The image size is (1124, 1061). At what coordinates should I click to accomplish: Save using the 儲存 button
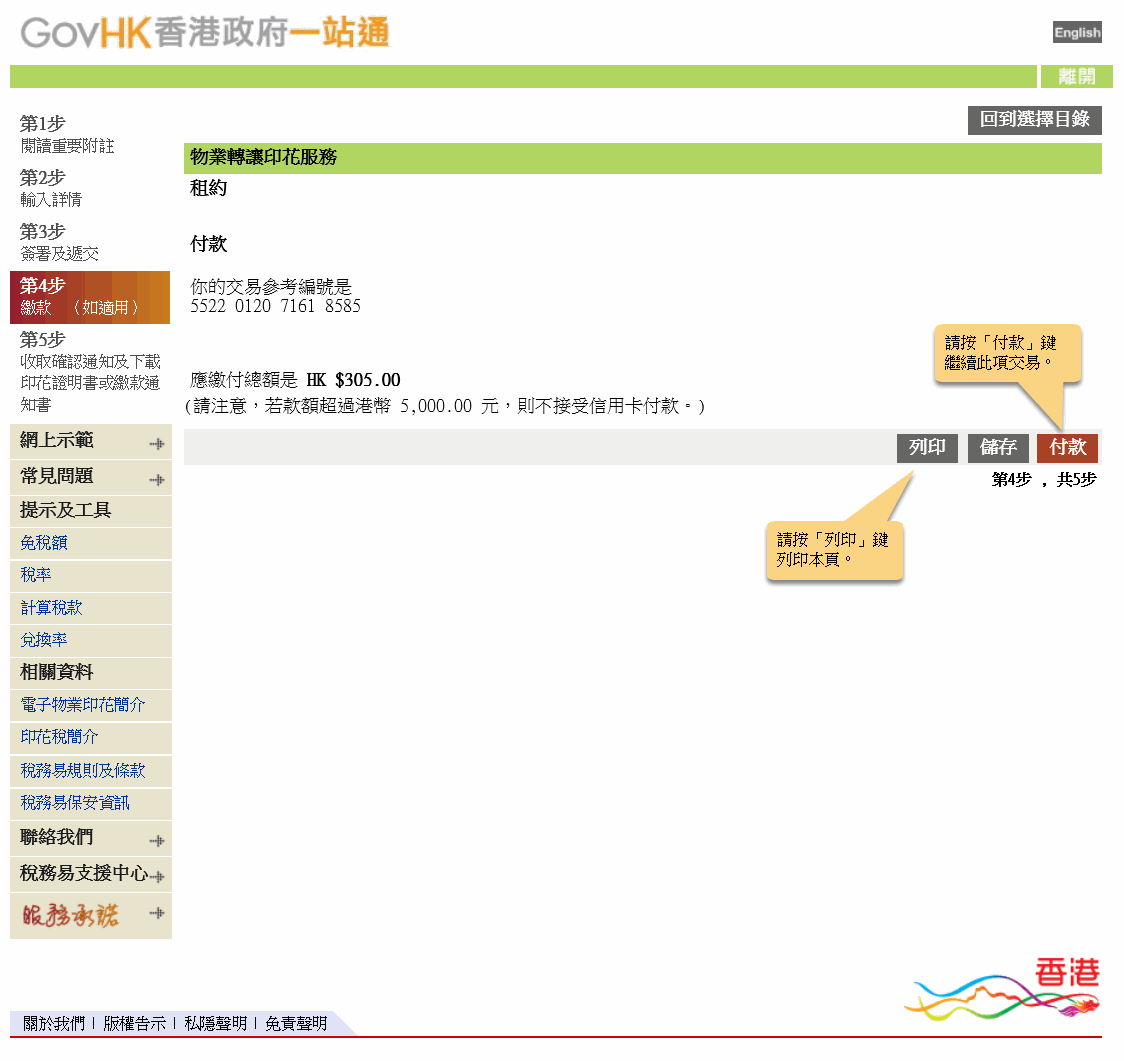coord(998,447)
